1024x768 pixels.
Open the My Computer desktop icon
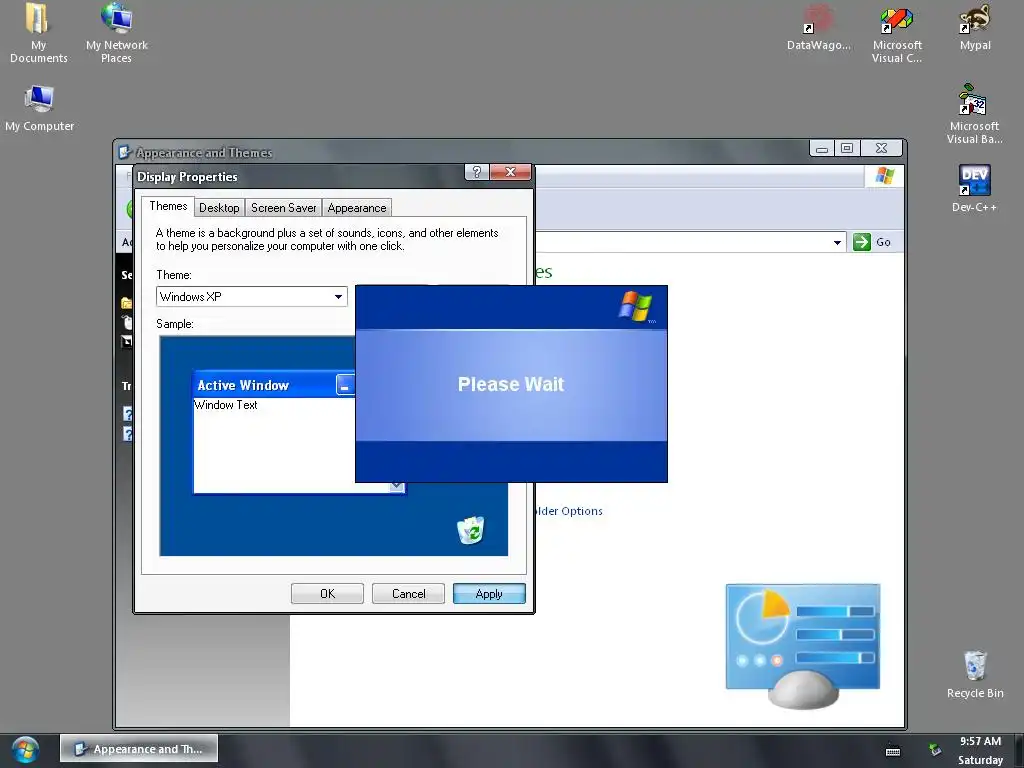tap(39, 108)
